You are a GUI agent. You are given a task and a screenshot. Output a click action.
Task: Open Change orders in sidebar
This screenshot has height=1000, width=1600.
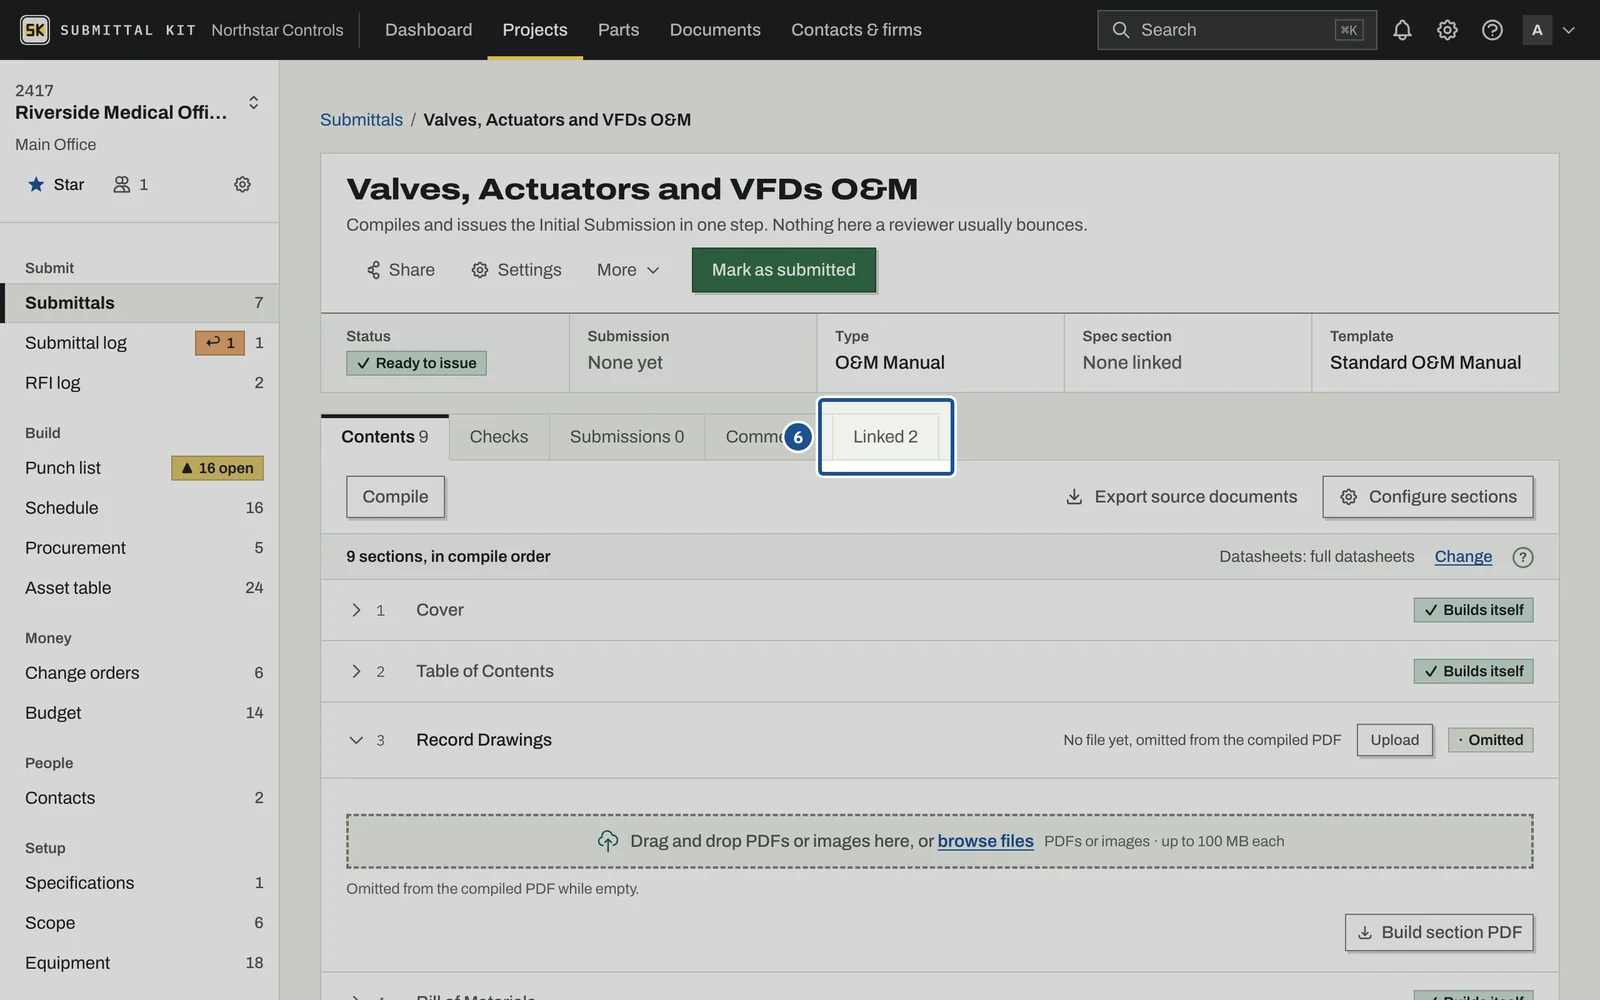(x=140, y=673)
